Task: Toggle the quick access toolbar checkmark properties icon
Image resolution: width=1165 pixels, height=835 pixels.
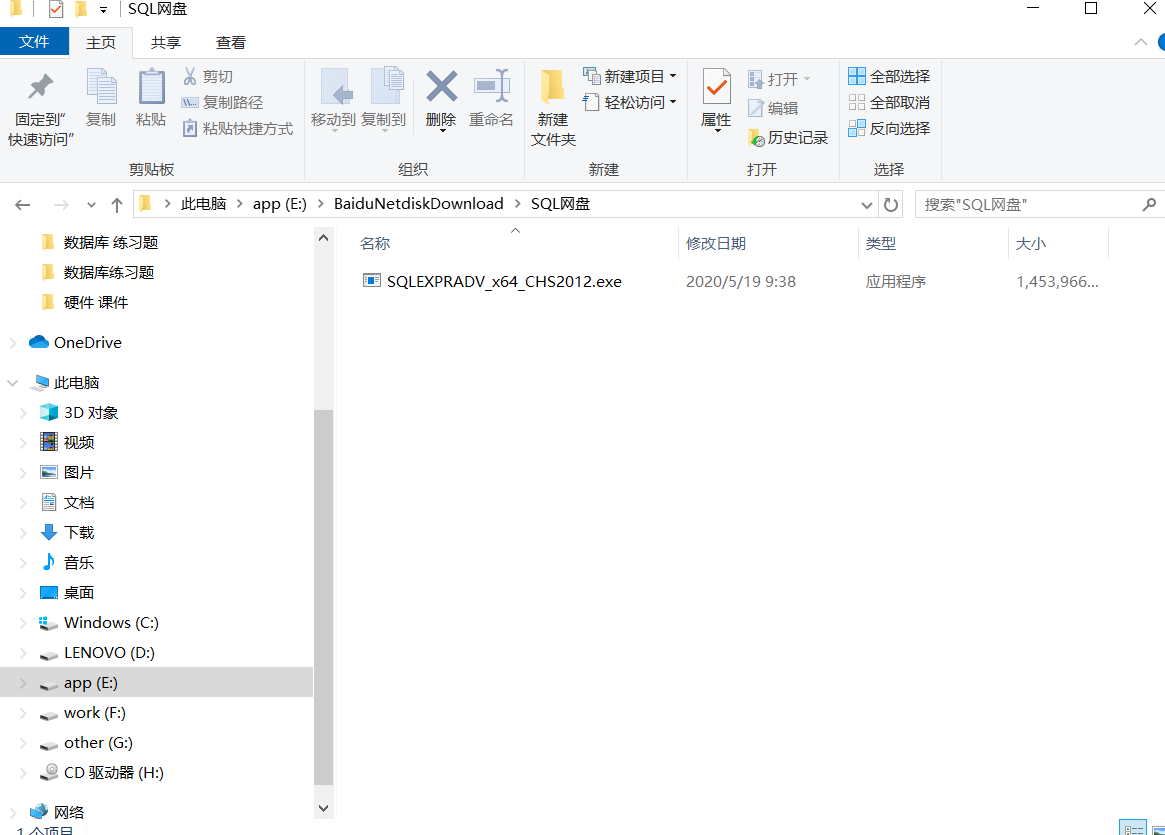Action: pyautogui.click(x=56, y=10)
